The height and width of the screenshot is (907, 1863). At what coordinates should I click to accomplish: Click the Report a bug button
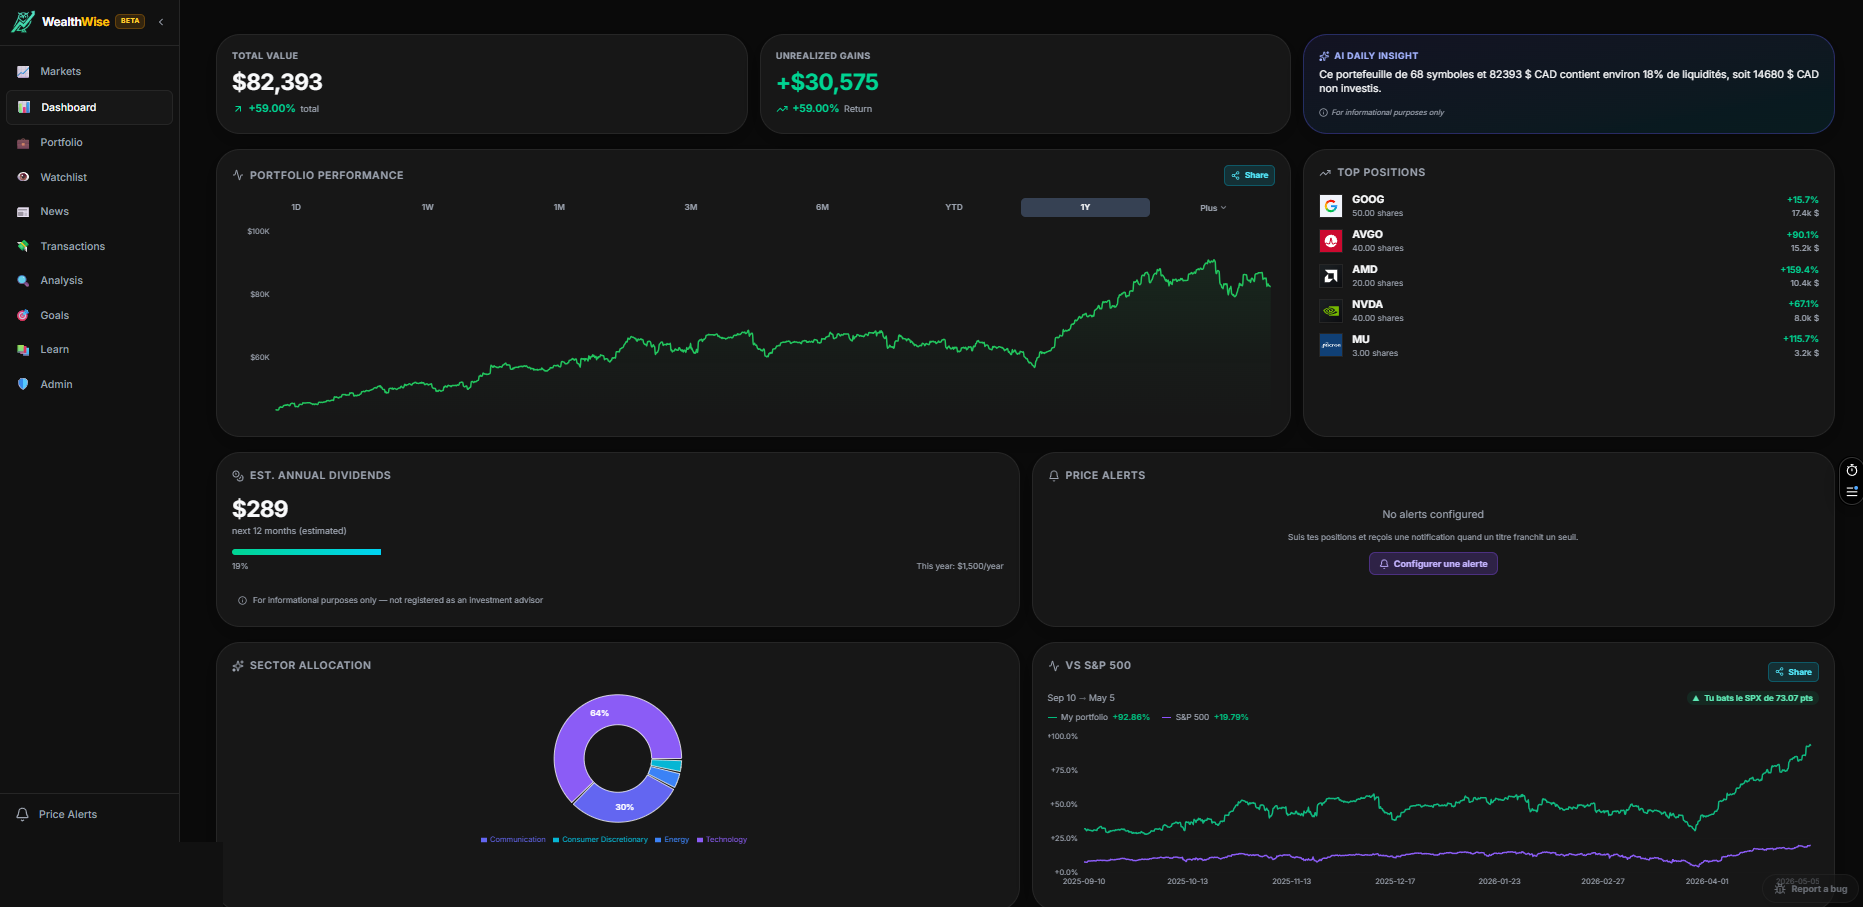[1810, 889]
